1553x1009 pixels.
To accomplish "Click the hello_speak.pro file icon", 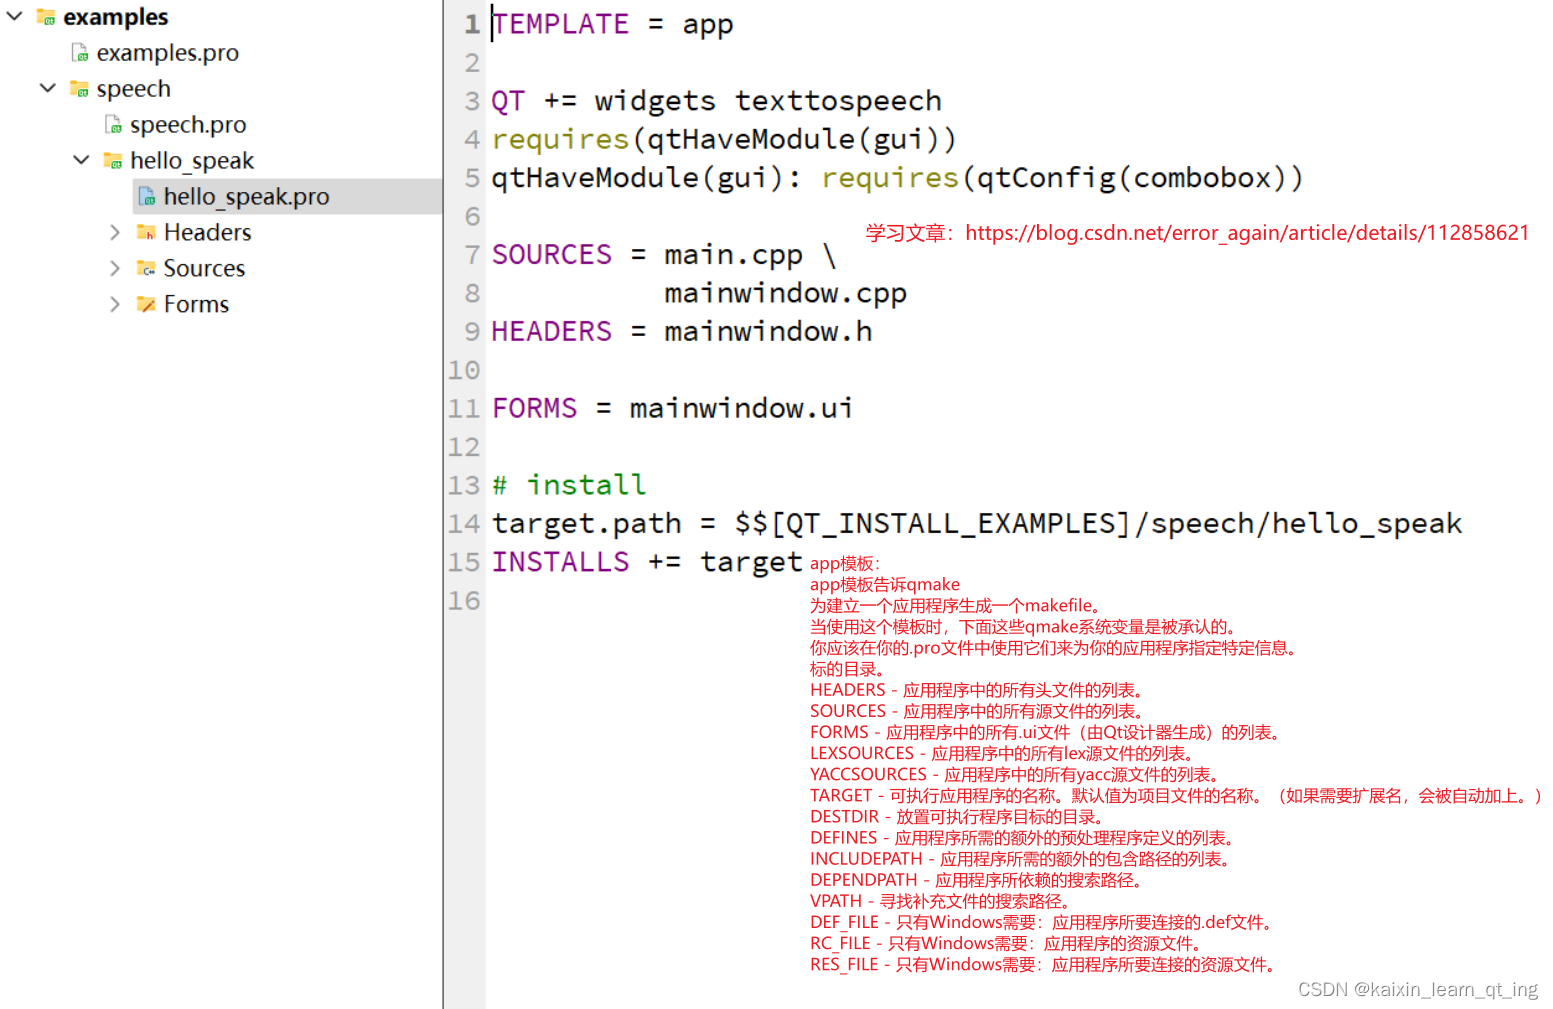I will tap(146, 196).
